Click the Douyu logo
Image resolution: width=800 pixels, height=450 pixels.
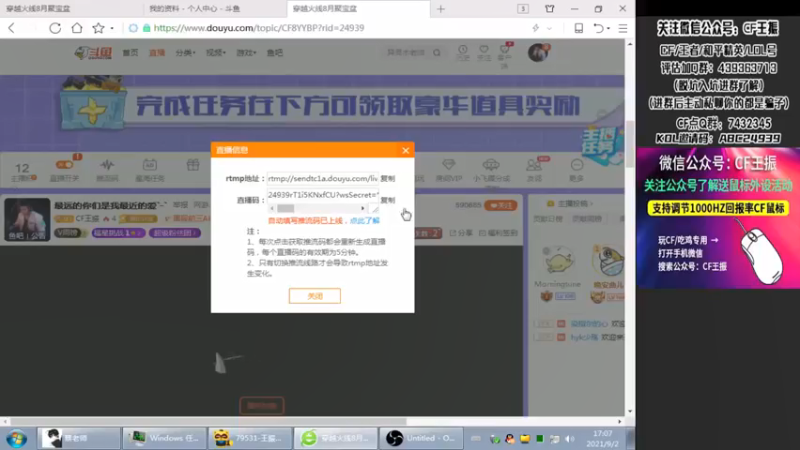tap(93, 53)
